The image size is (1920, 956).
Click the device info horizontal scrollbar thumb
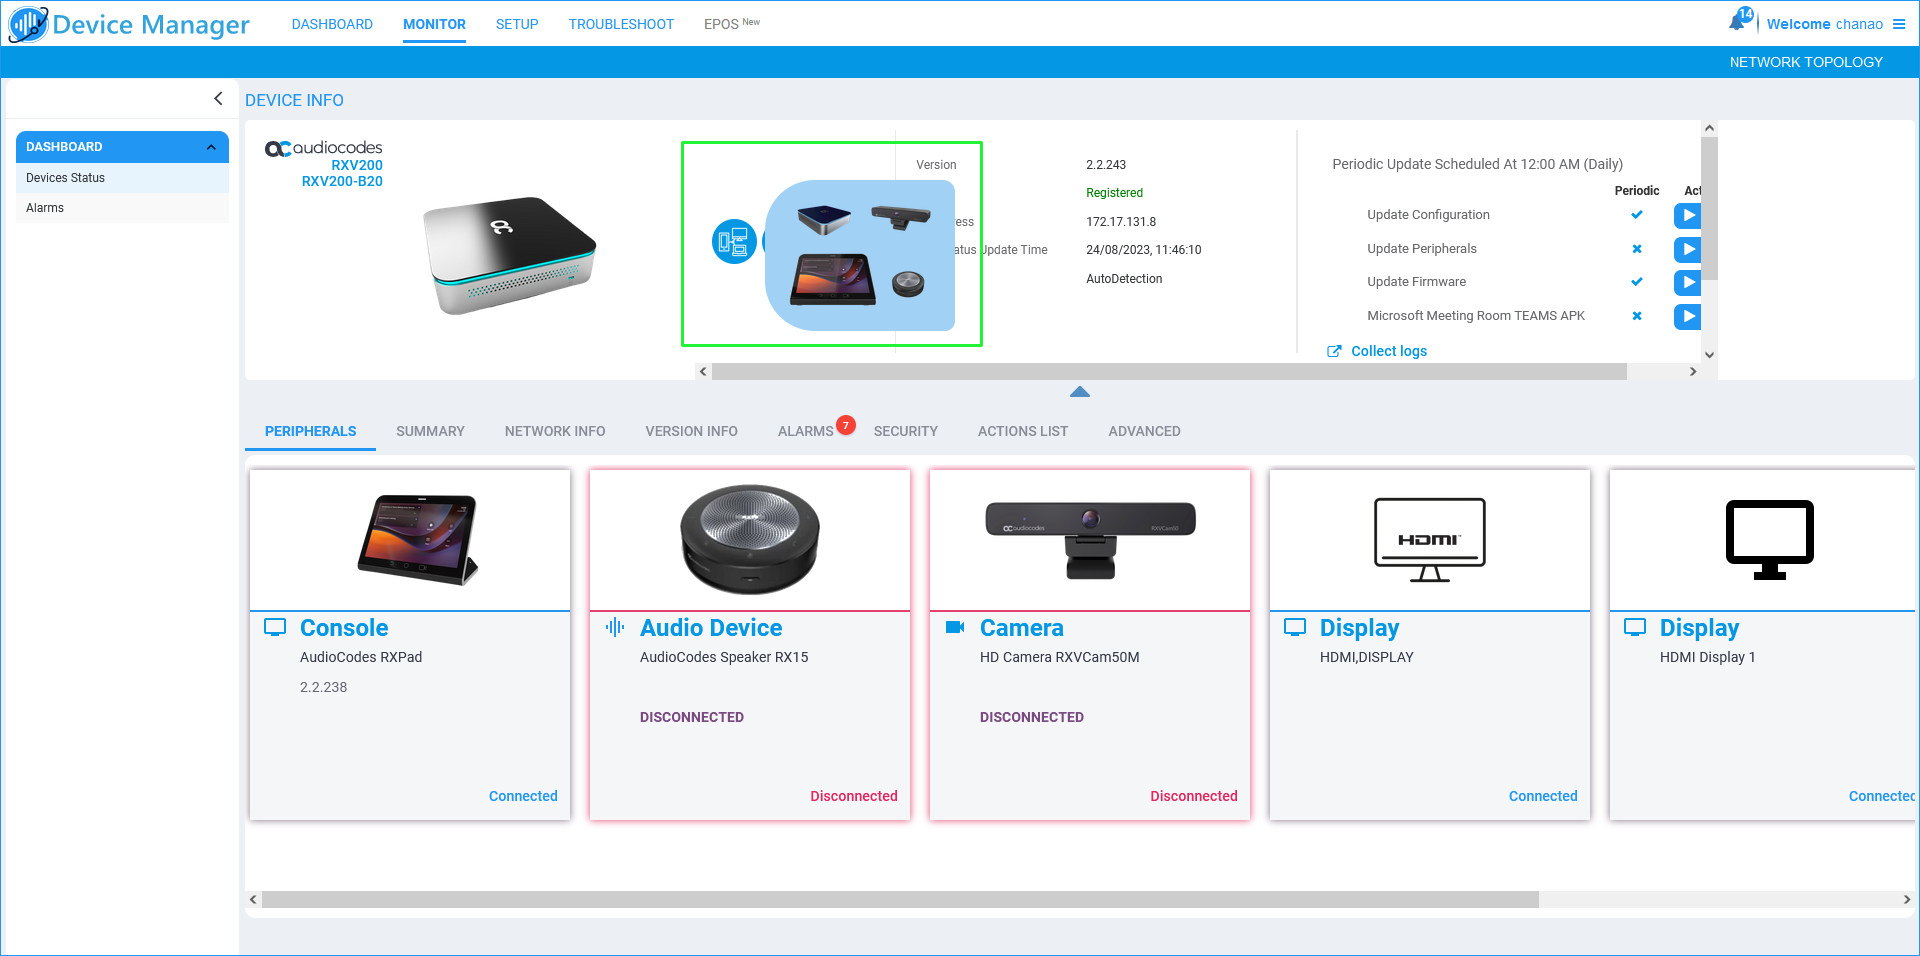(1169, 372)
